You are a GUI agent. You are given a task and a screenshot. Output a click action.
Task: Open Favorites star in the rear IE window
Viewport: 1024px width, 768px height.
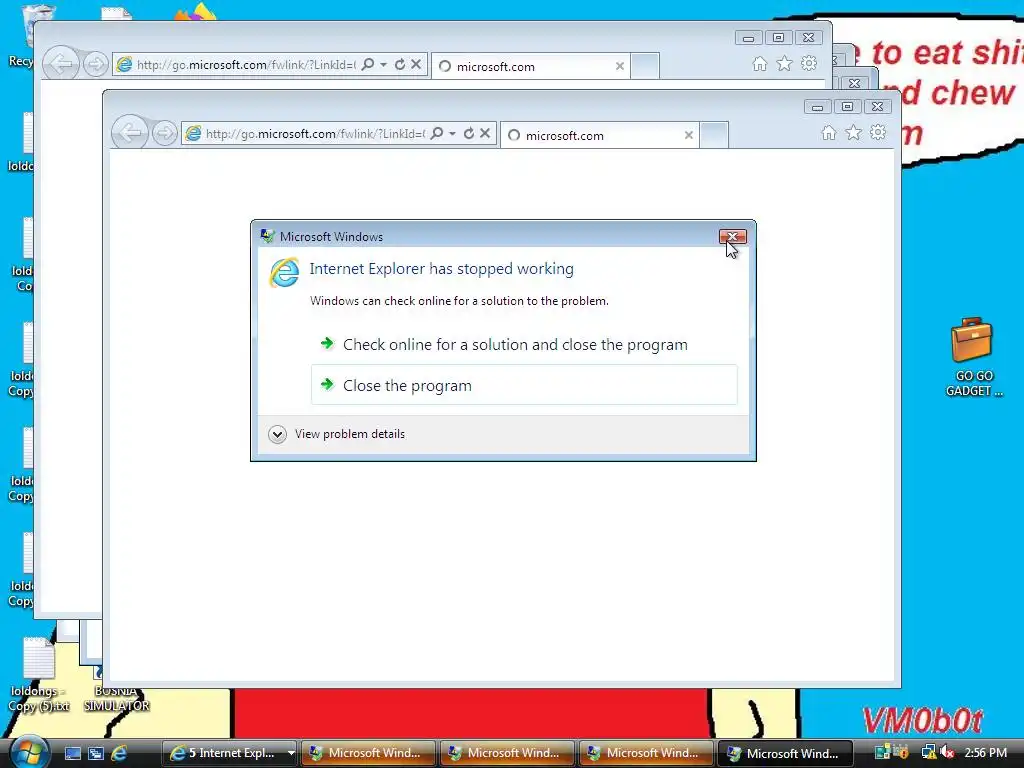[784, 64]
